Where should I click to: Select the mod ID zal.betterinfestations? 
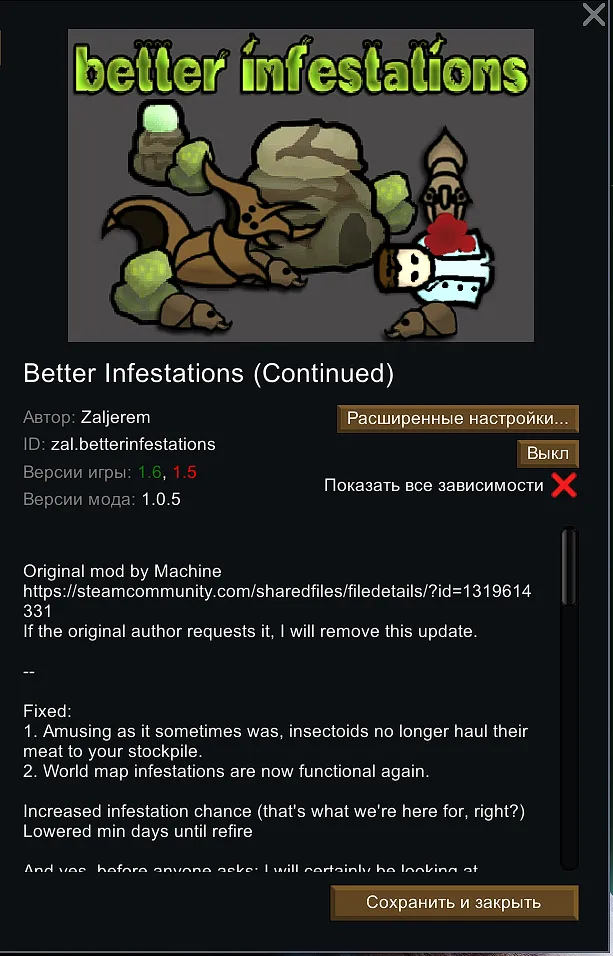coord(133,444)
